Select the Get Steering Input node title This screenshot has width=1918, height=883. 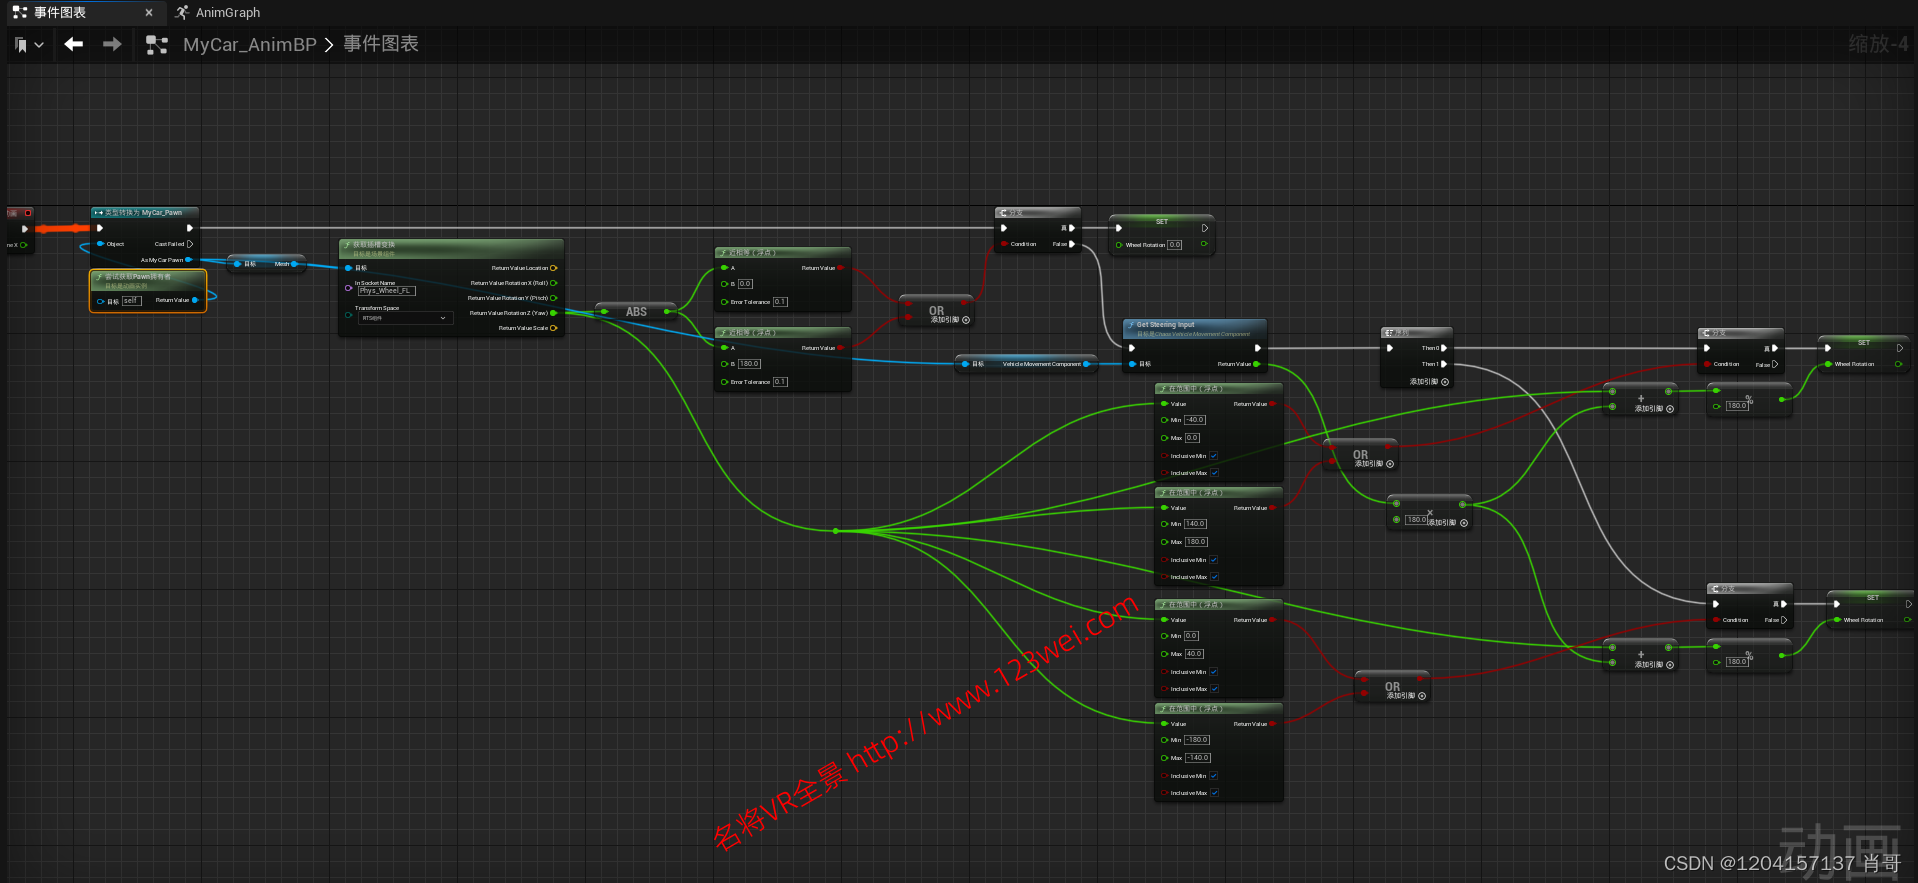coord(1165,325)
